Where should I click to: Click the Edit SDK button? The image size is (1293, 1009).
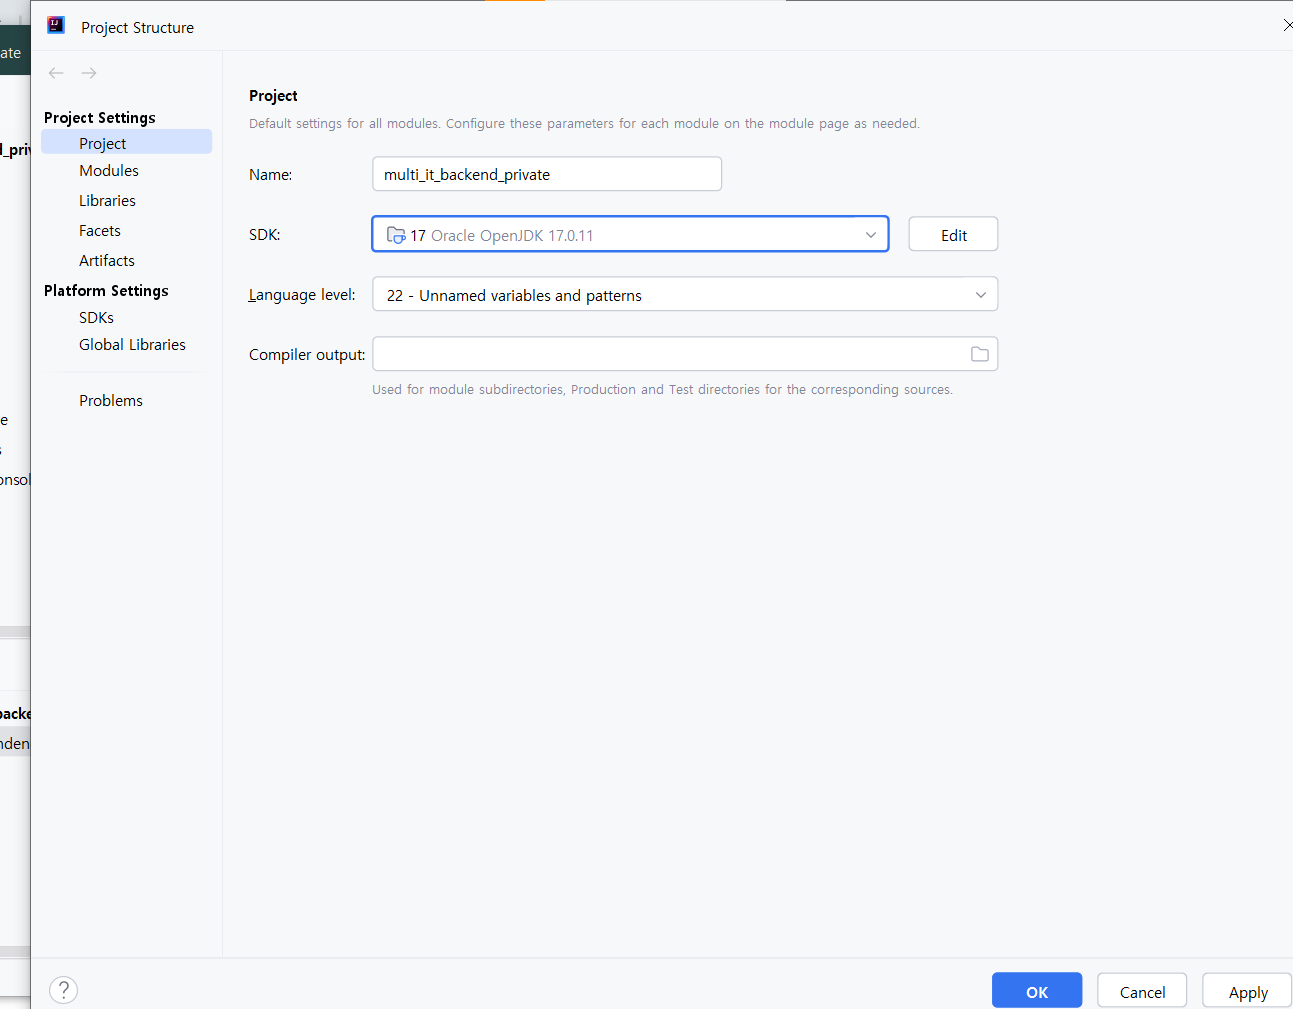tap(953, 235)
